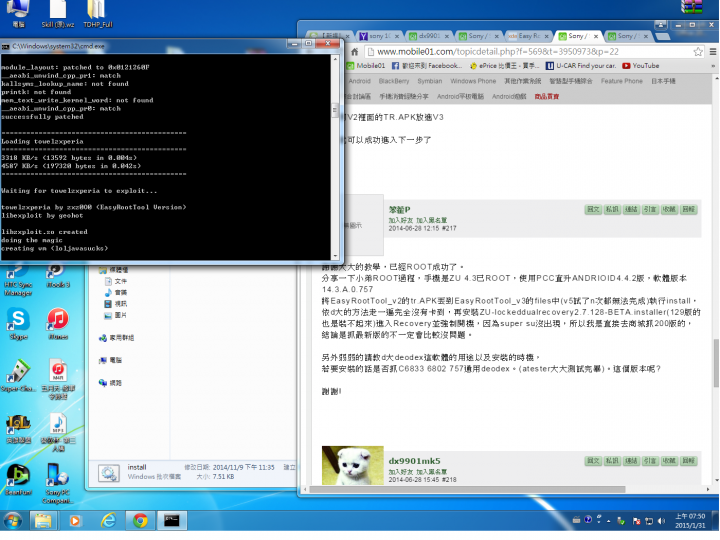
Task: Open the ePrice bookmark
Action: 504,66
